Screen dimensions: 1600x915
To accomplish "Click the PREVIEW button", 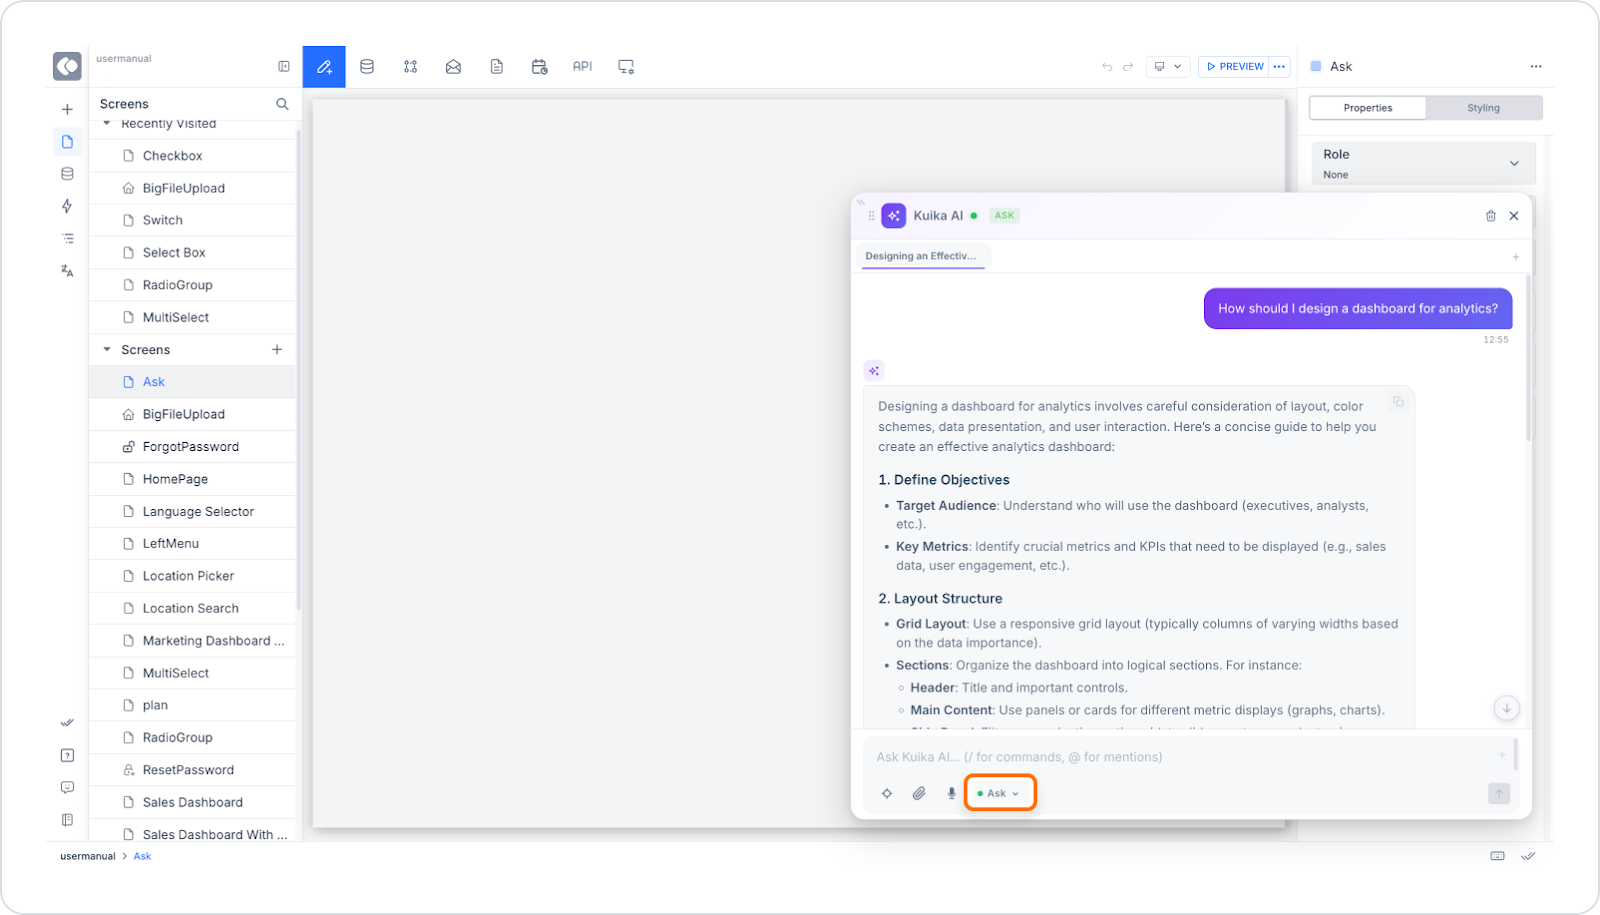I will pyautogui.click(x=1235, y=67).
